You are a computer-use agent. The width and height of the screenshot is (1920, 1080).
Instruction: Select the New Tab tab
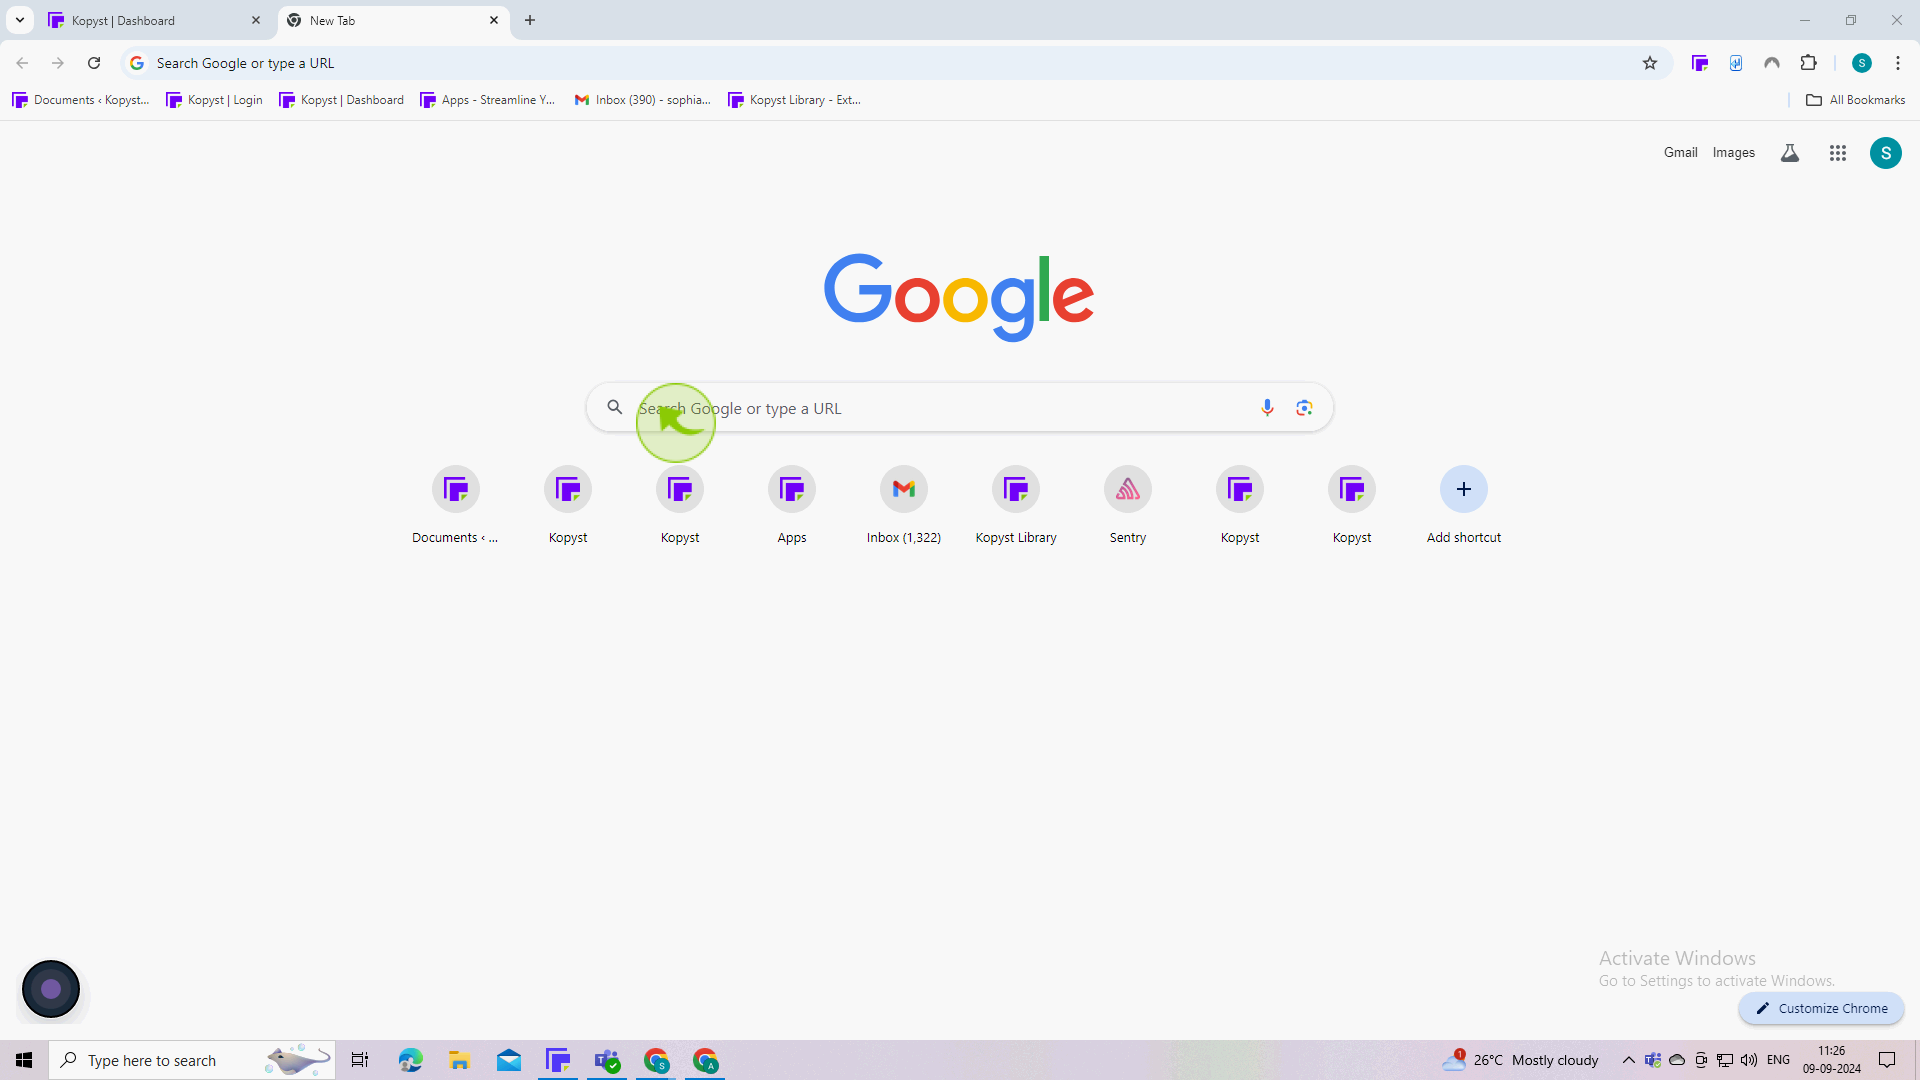(x=394, y=20)
